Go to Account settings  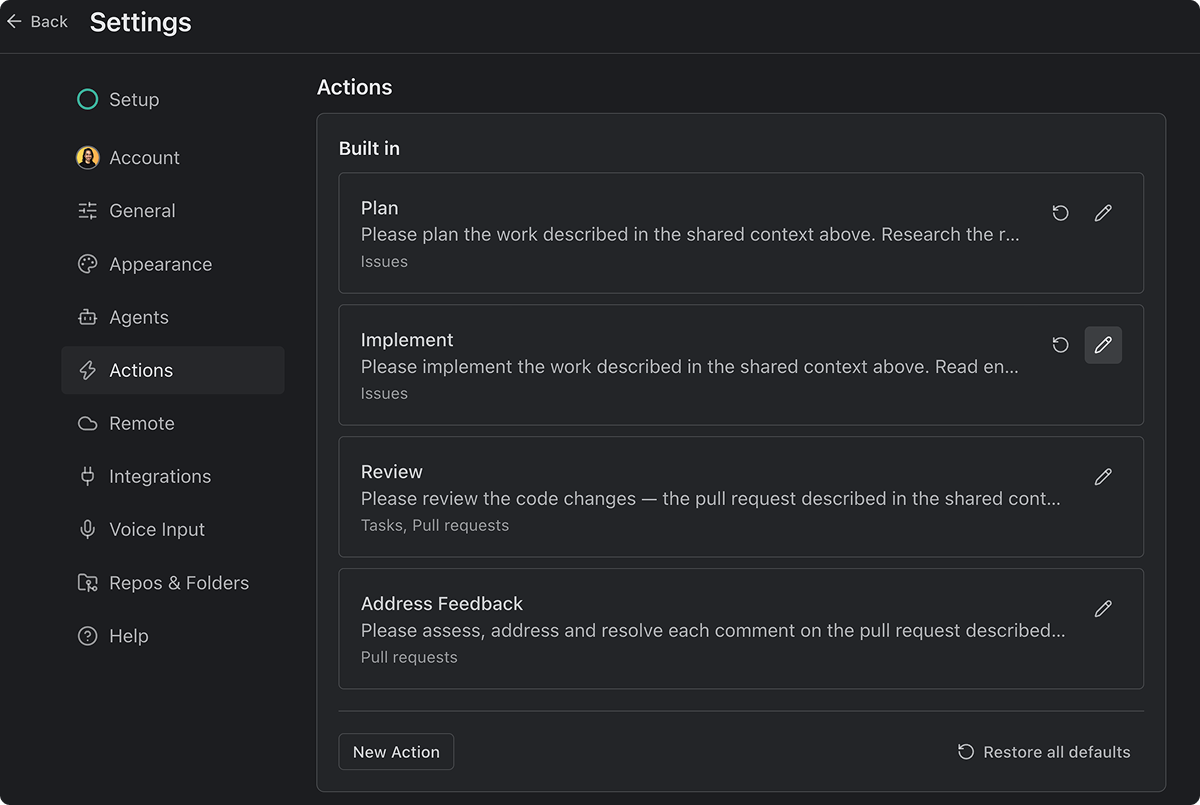coord(173,157)
